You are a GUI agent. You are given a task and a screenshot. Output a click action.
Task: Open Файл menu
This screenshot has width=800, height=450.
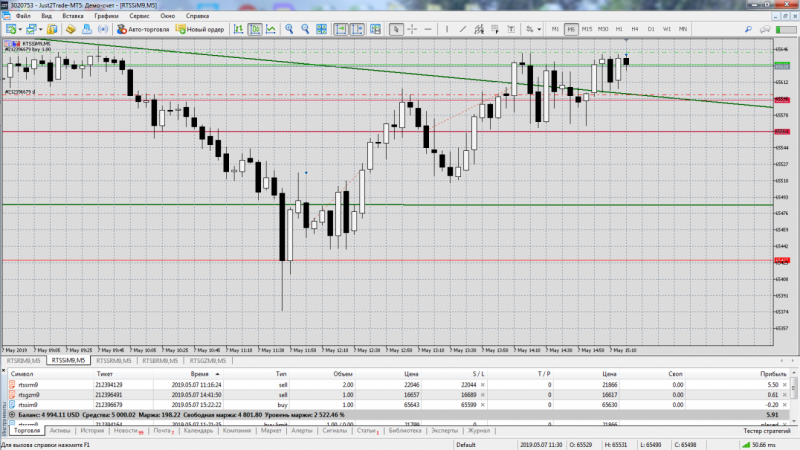pos(23,16)
